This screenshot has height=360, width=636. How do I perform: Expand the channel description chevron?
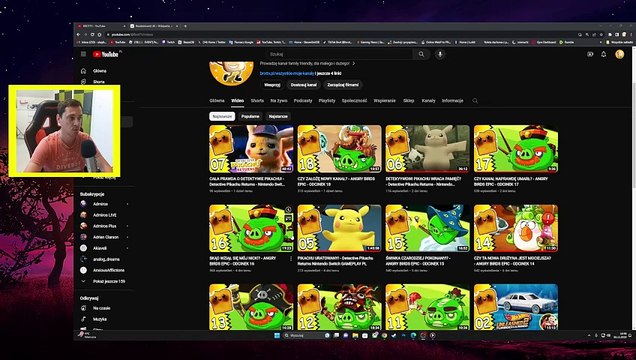point(354,63)
